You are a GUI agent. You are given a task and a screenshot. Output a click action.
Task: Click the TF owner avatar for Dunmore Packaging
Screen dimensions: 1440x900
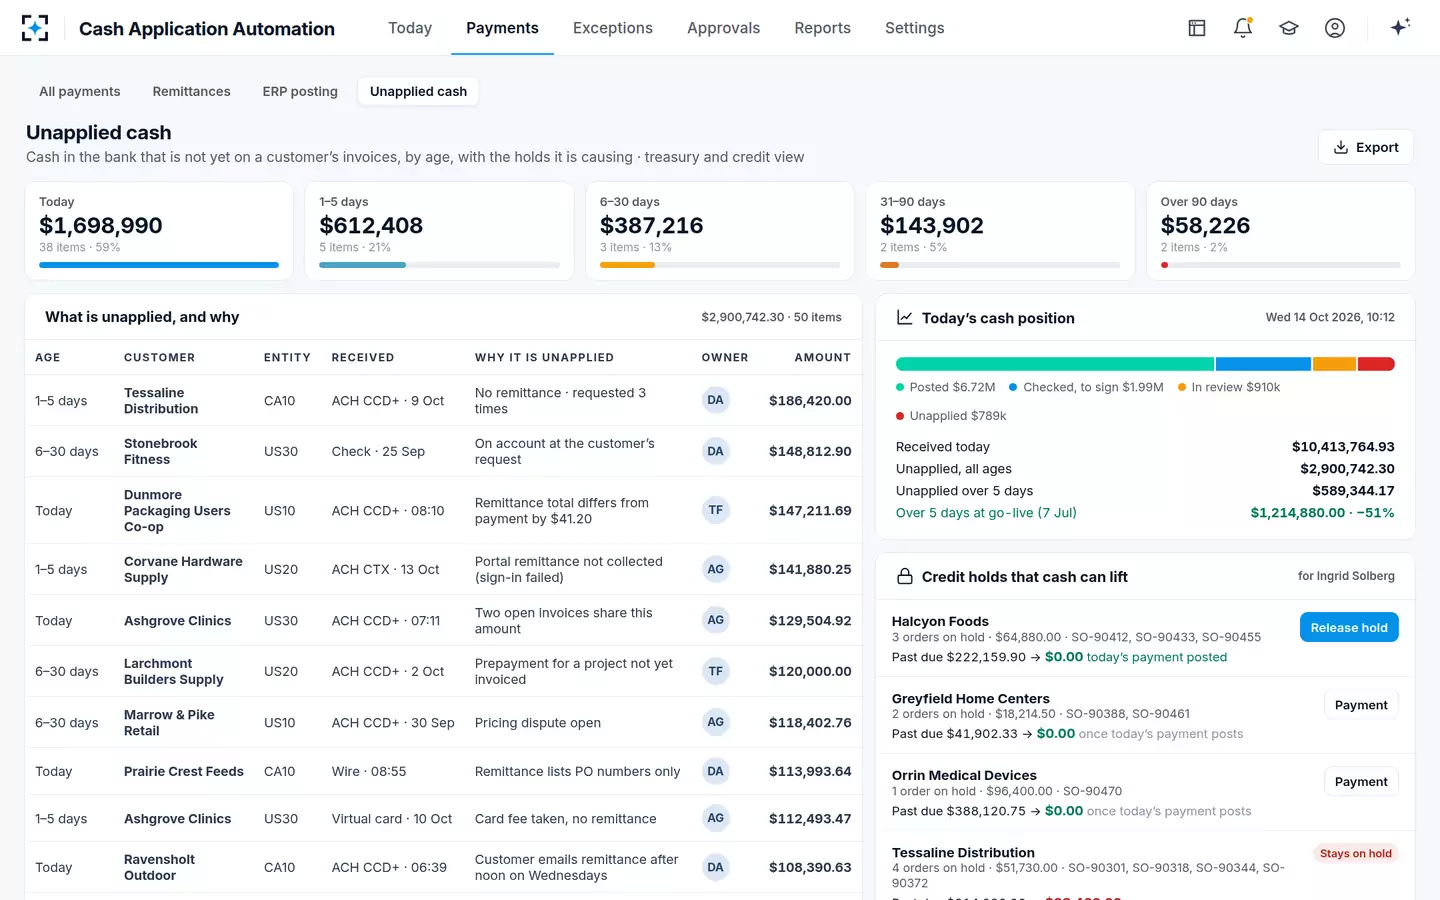715,510
